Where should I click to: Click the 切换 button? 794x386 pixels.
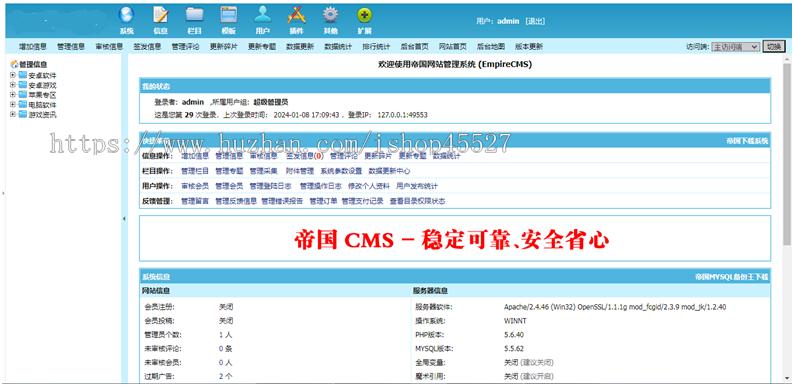click(x=773, y=47)
